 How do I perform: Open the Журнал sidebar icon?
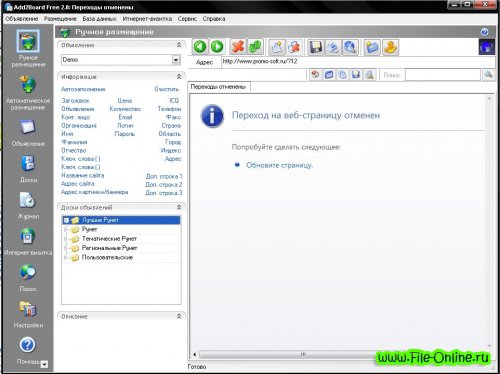28,205
